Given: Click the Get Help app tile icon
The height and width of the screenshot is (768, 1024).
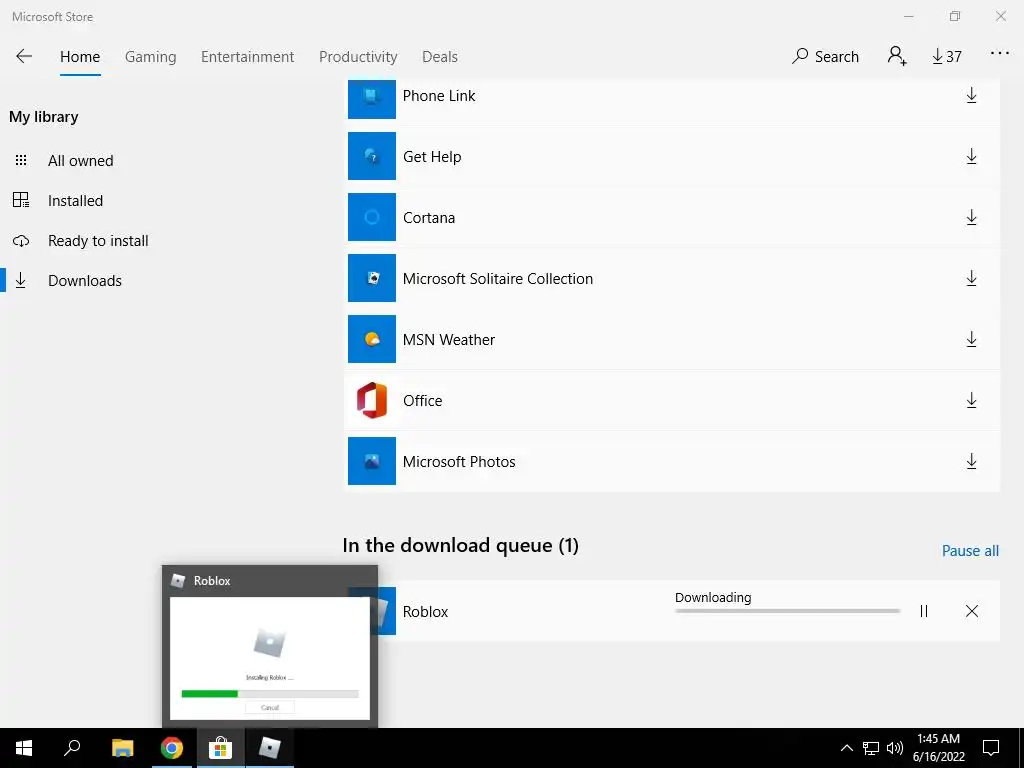Looking at the screenshot, I should (372, 156).
